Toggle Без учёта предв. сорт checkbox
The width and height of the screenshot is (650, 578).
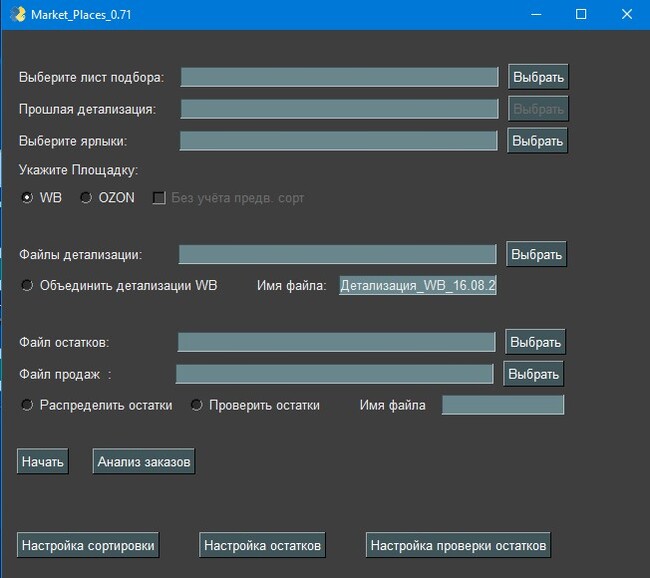click(158, 198)
